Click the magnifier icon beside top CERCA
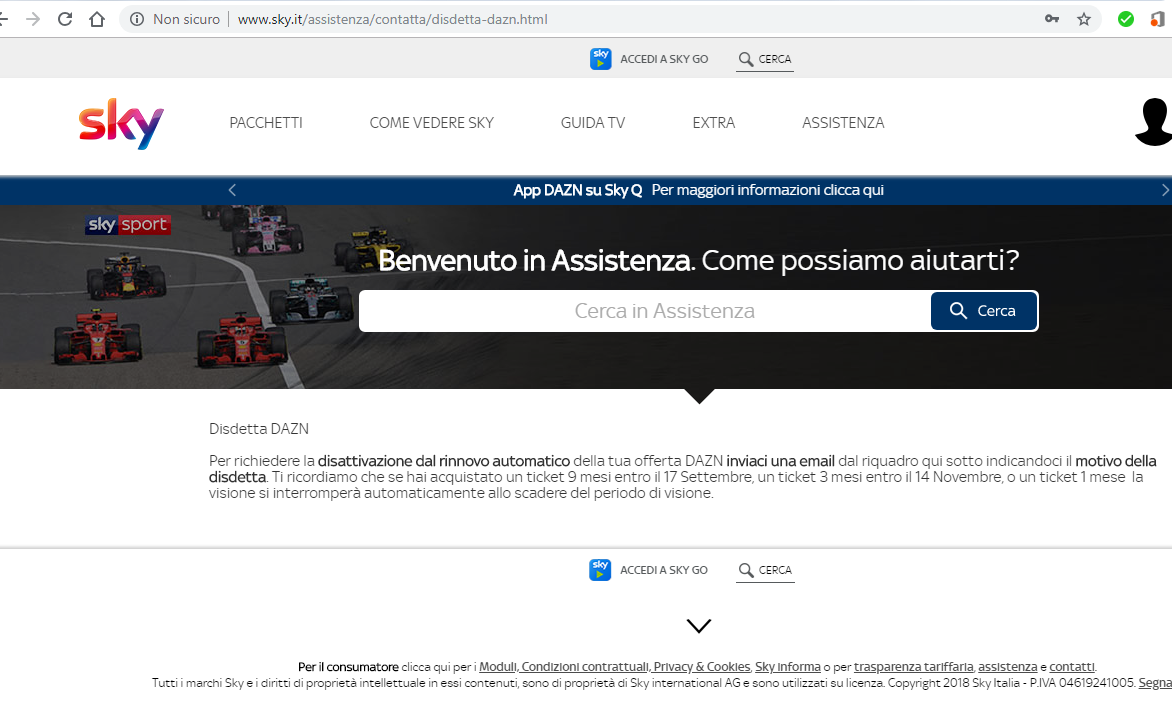Screen dimensions: 1172x720 pos(746,58)
